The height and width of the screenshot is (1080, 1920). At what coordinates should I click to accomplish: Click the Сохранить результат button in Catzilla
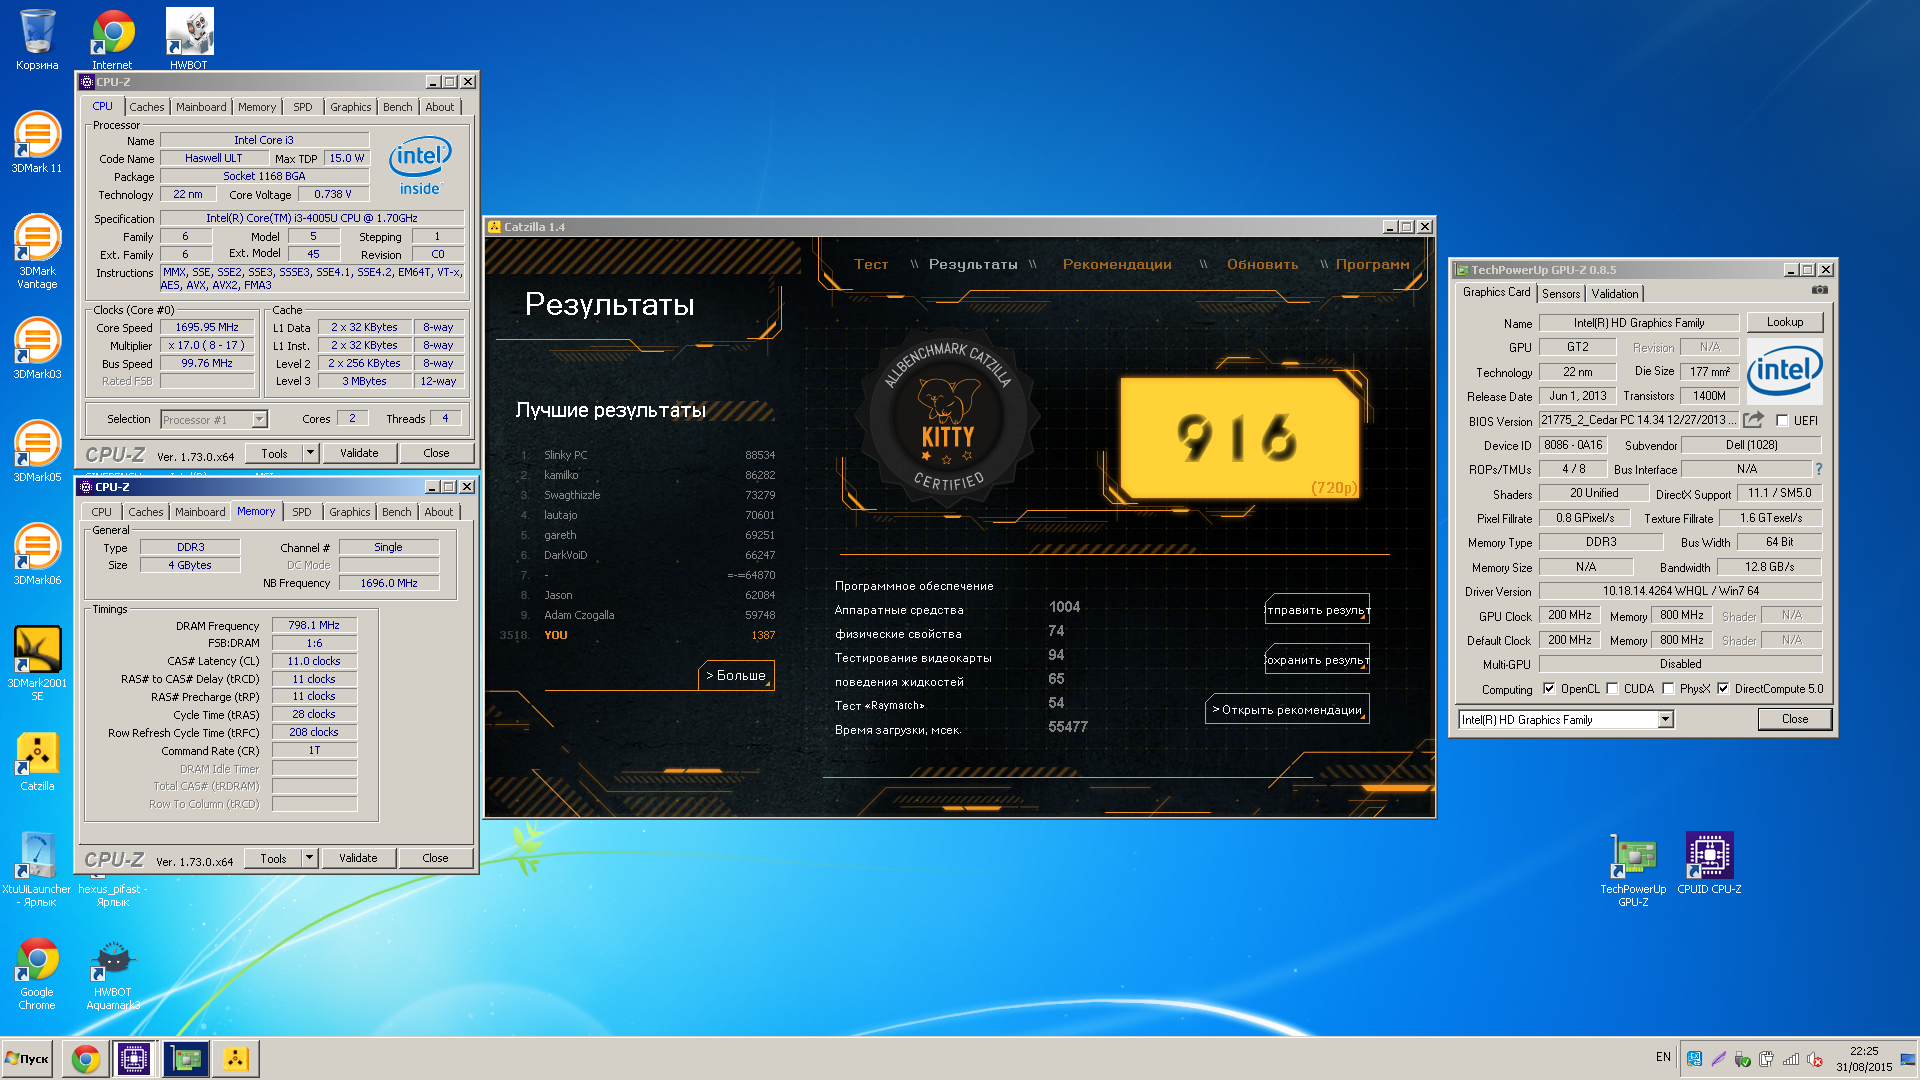[x=1317, y=660]
